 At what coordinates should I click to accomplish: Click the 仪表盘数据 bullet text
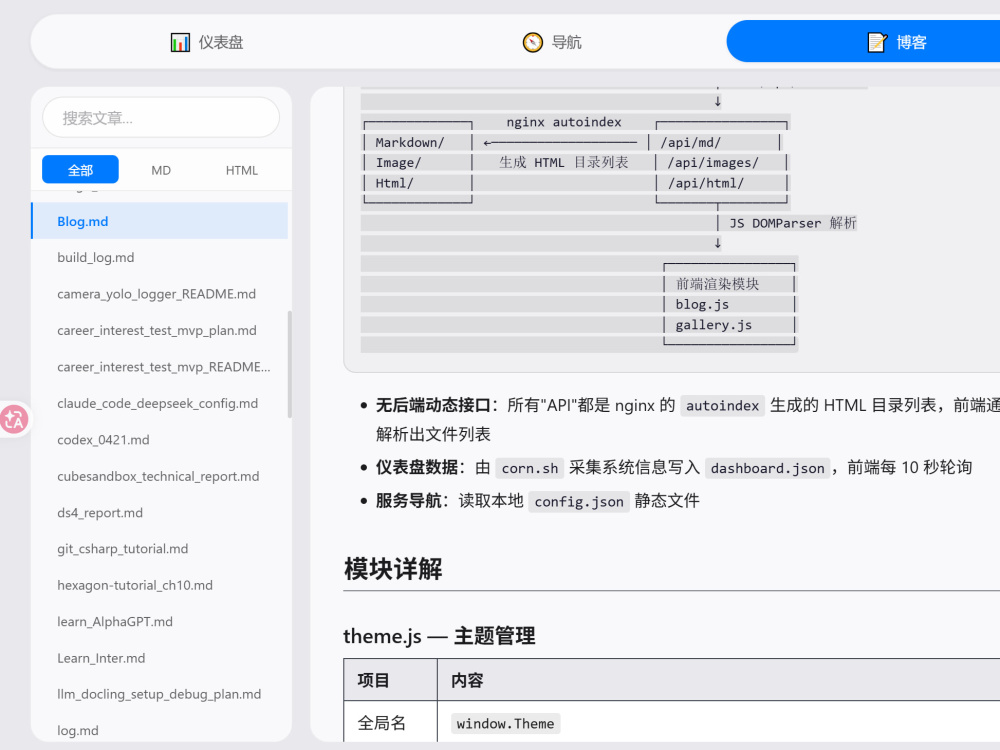pyautogui.click(x=417, y=467)
